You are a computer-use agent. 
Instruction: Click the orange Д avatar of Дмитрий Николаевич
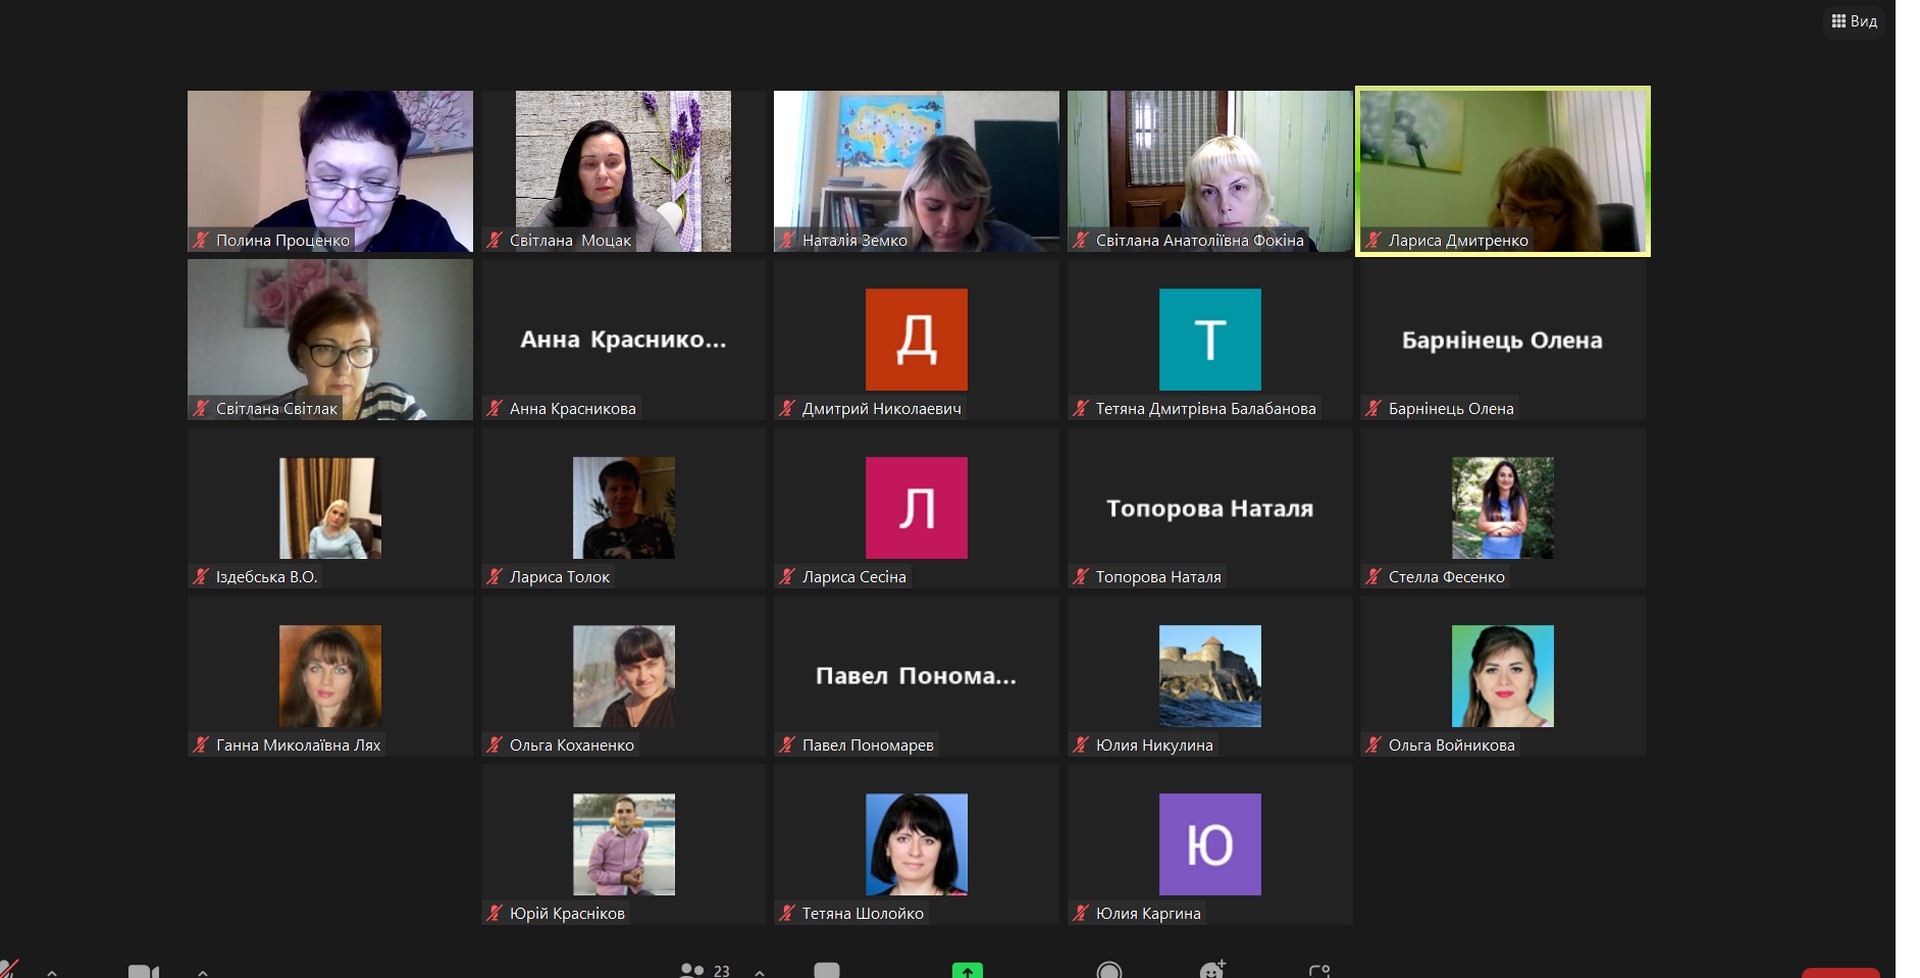916,339
